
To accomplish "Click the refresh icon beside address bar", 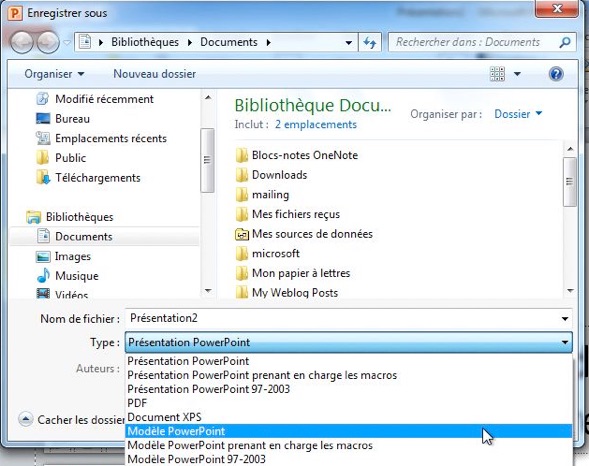I will point(370,42).
